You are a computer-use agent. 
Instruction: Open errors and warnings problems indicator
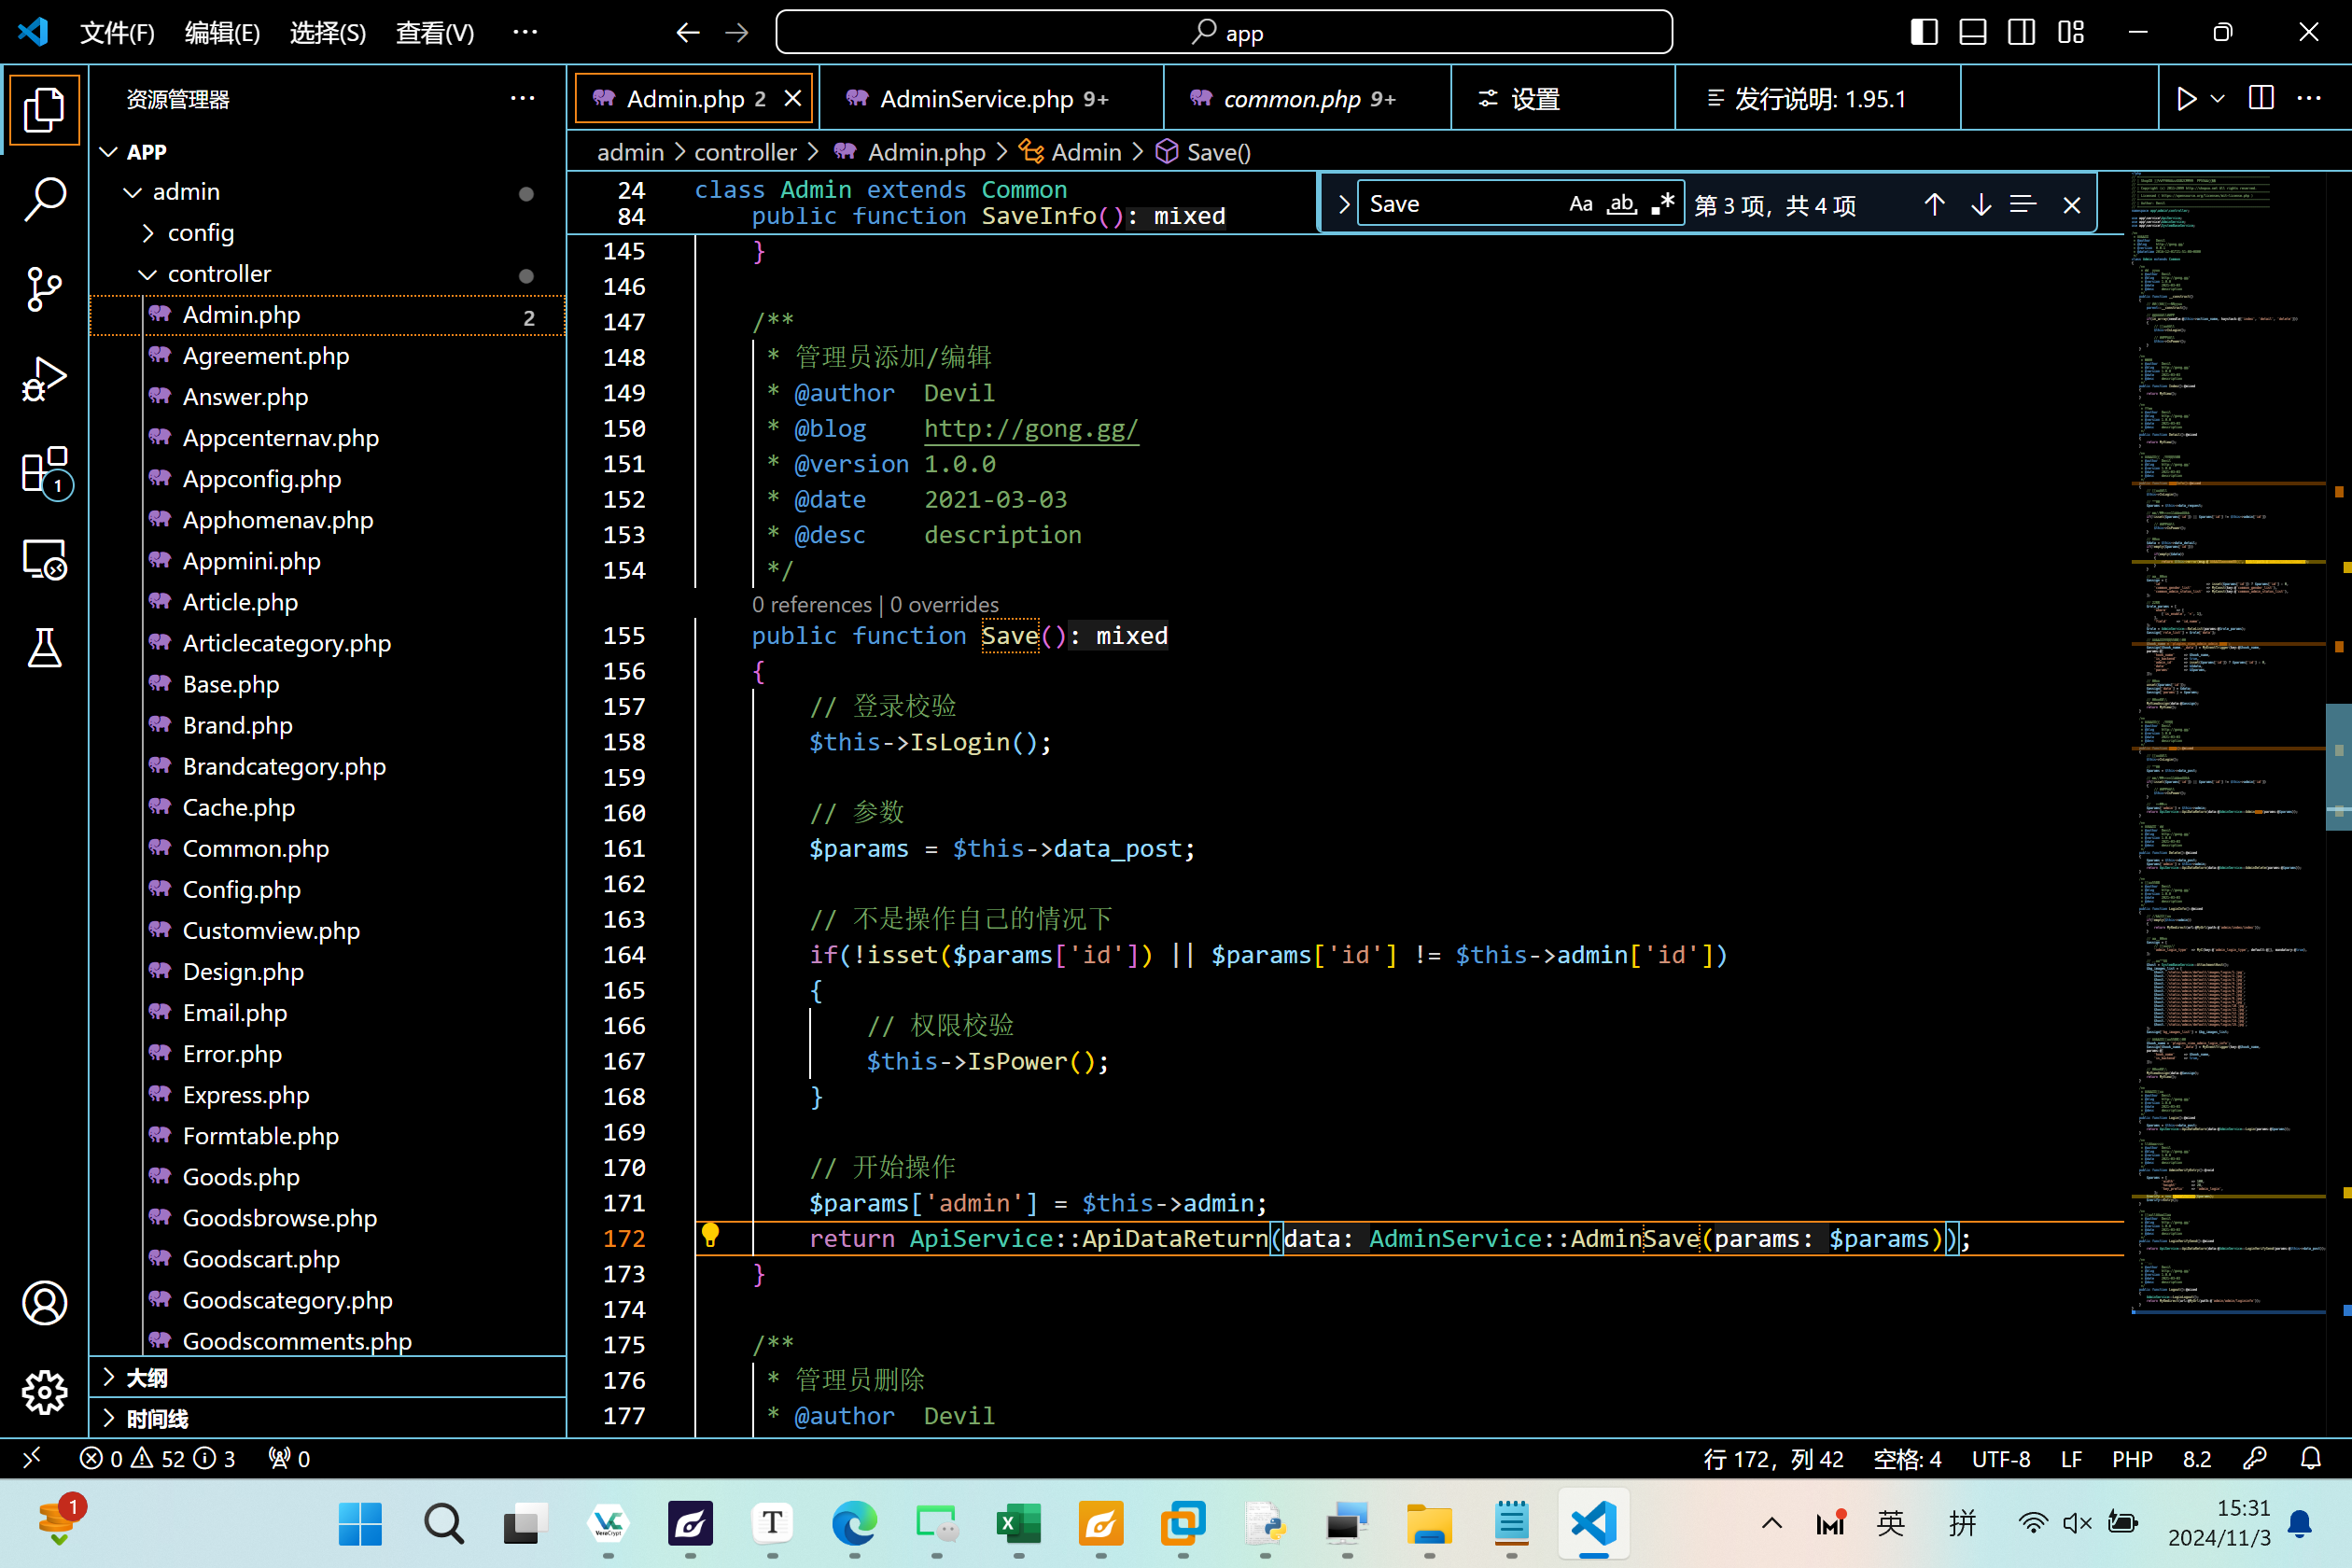pos(157,1459)
